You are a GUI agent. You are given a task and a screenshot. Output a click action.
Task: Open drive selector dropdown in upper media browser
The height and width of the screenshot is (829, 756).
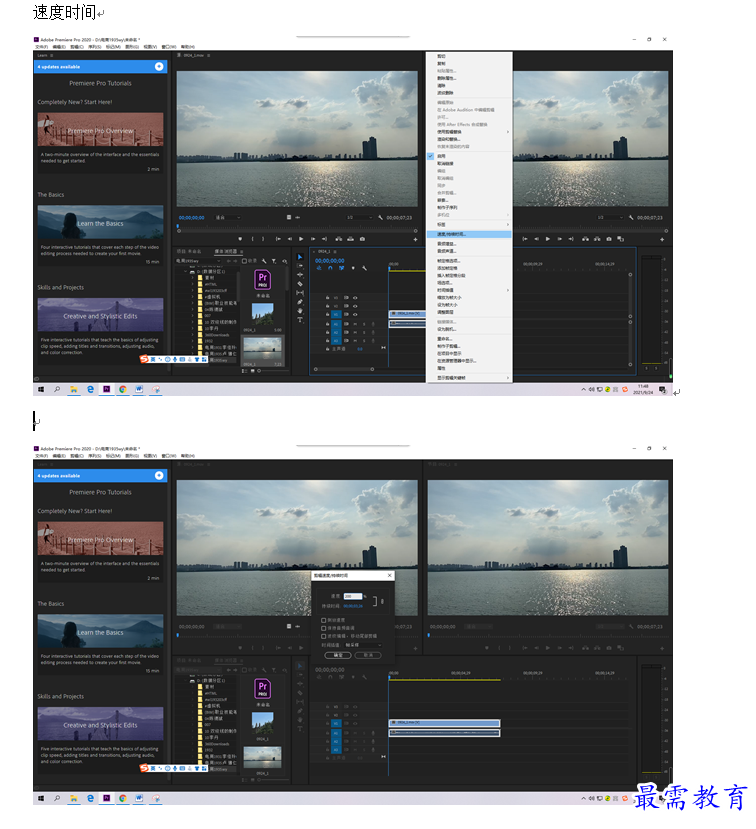tap(198, 261)
